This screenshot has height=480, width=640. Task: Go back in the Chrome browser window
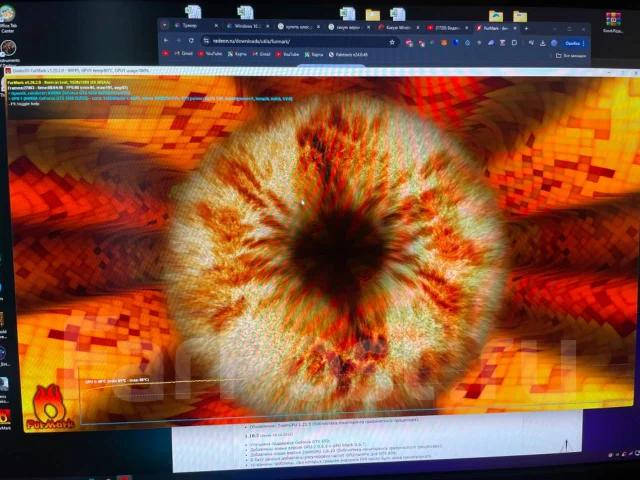click(x=166, y=40)
